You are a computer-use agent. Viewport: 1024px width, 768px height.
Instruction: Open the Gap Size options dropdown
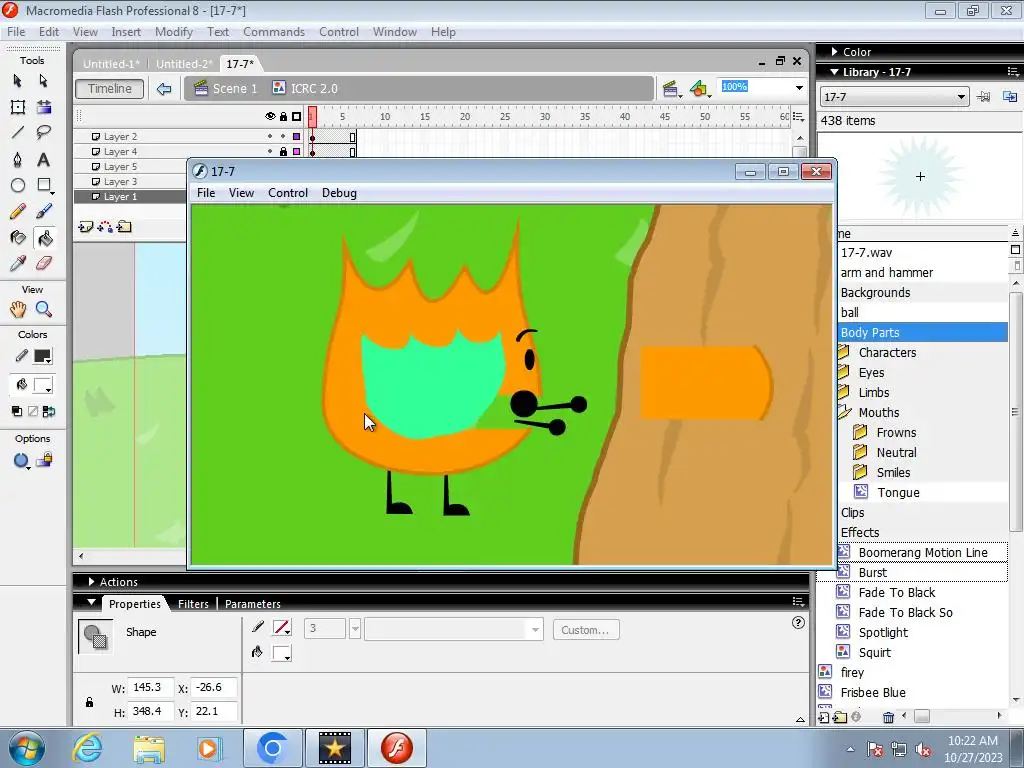tap(22, 461)
